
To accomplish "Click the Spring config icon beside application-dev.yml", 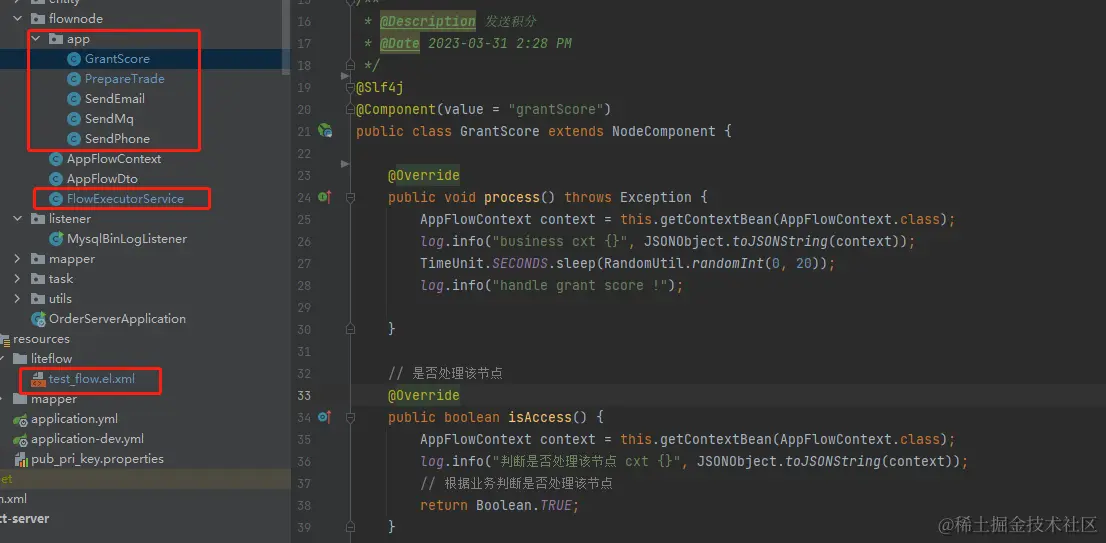I will click(20, 439).
